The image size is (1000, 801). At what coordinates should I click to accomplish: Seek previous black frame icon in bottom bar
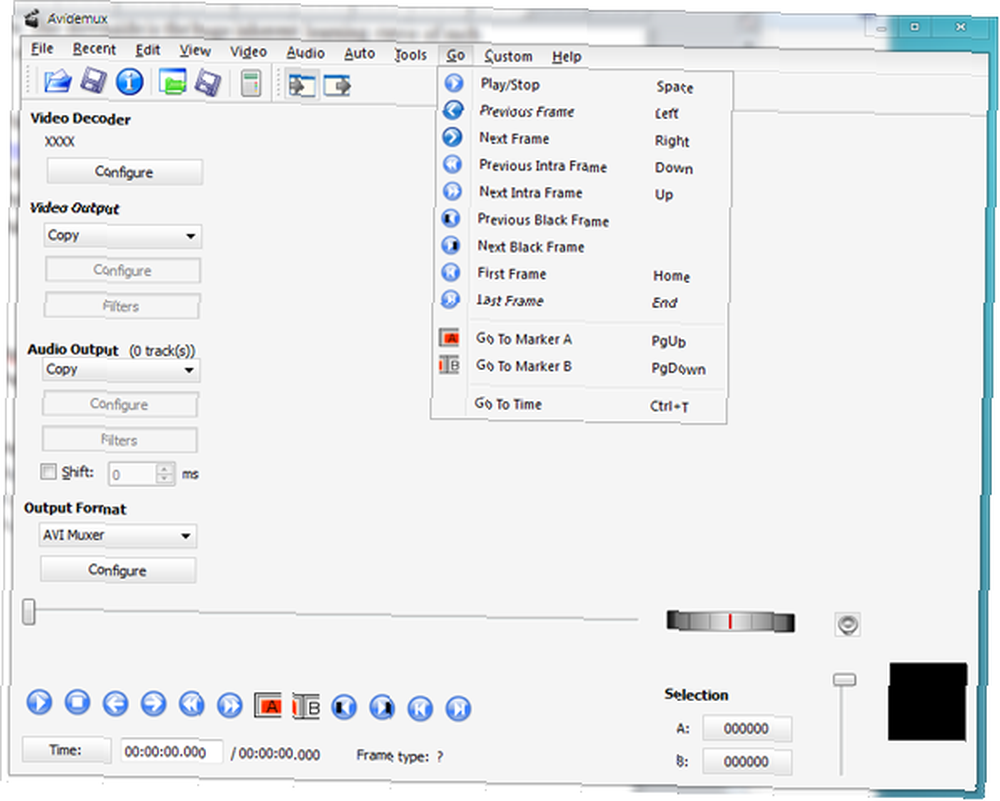pyautogui.click(x=344, y=707)
